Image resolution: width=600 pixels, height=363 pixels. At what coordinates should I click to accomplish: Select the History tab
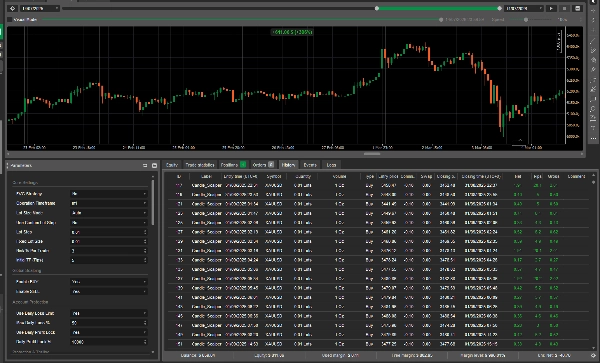point(288,165)
